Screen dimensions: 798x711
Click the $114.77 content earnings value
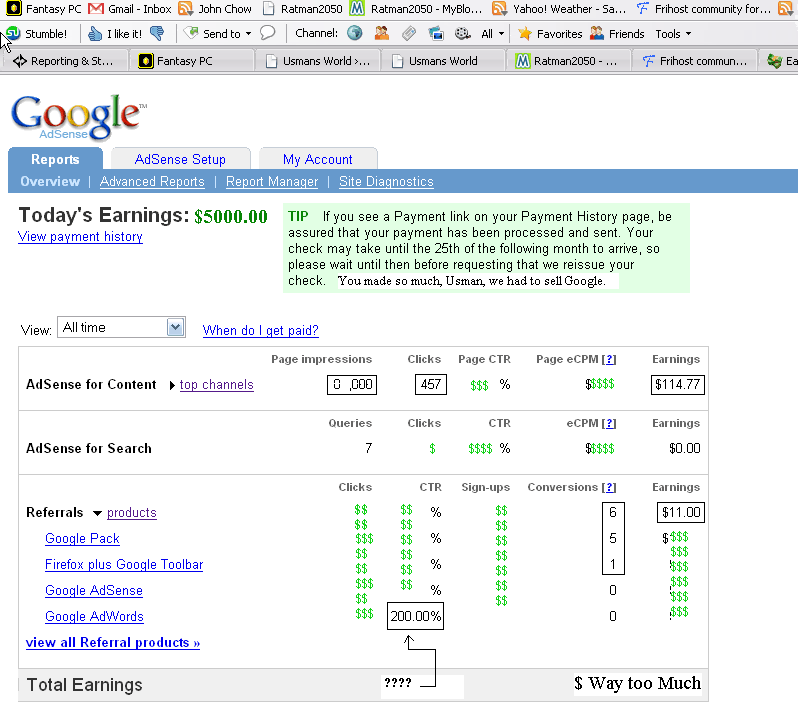point(677,384)
